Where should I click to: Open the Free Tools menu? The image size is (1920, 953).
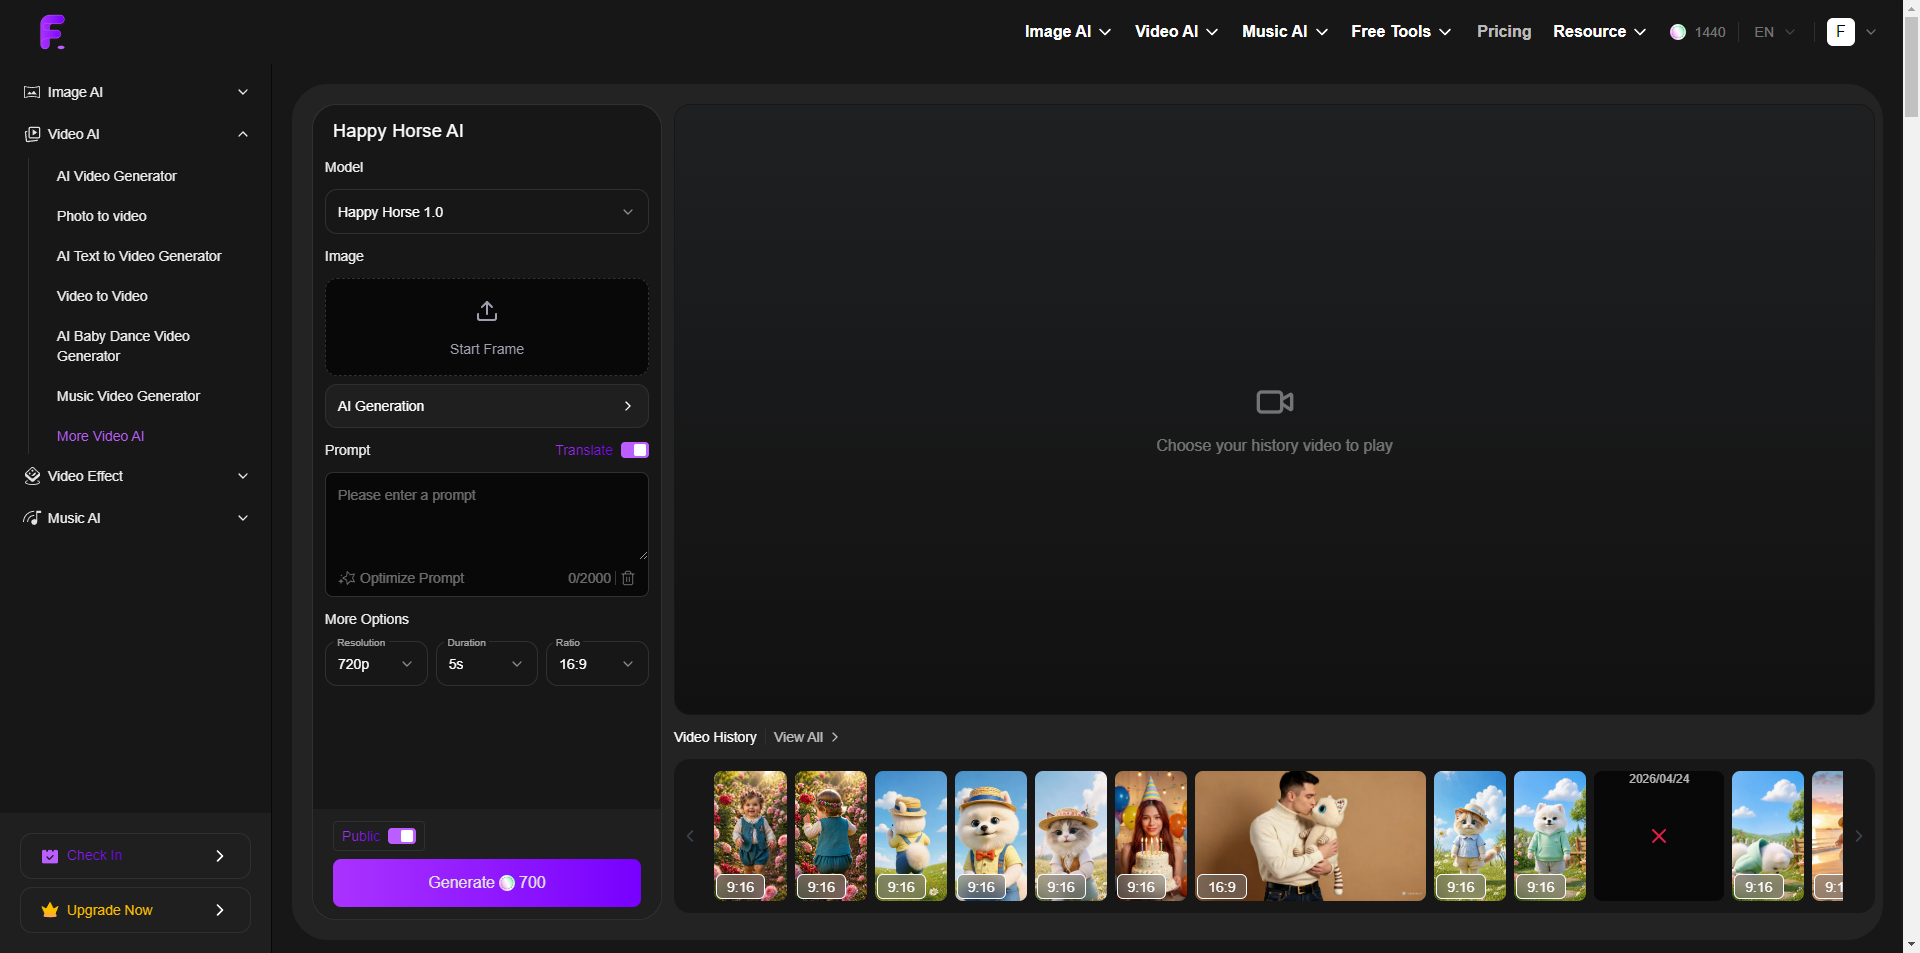pyautogui.click(x=1400, y=32)
